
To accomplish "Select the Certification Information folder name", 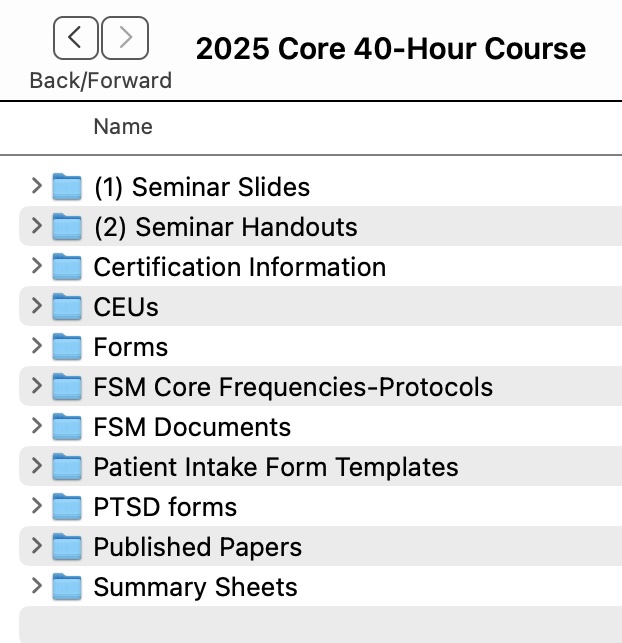I will [x=239, y=267].
